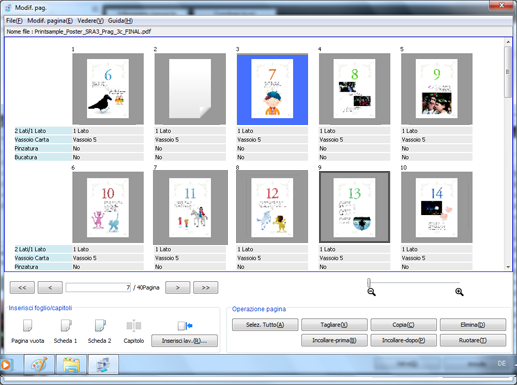The image size is (517, 385).
Task: Select page 1 thumbnail showing number 6
Action: (108, 89)
